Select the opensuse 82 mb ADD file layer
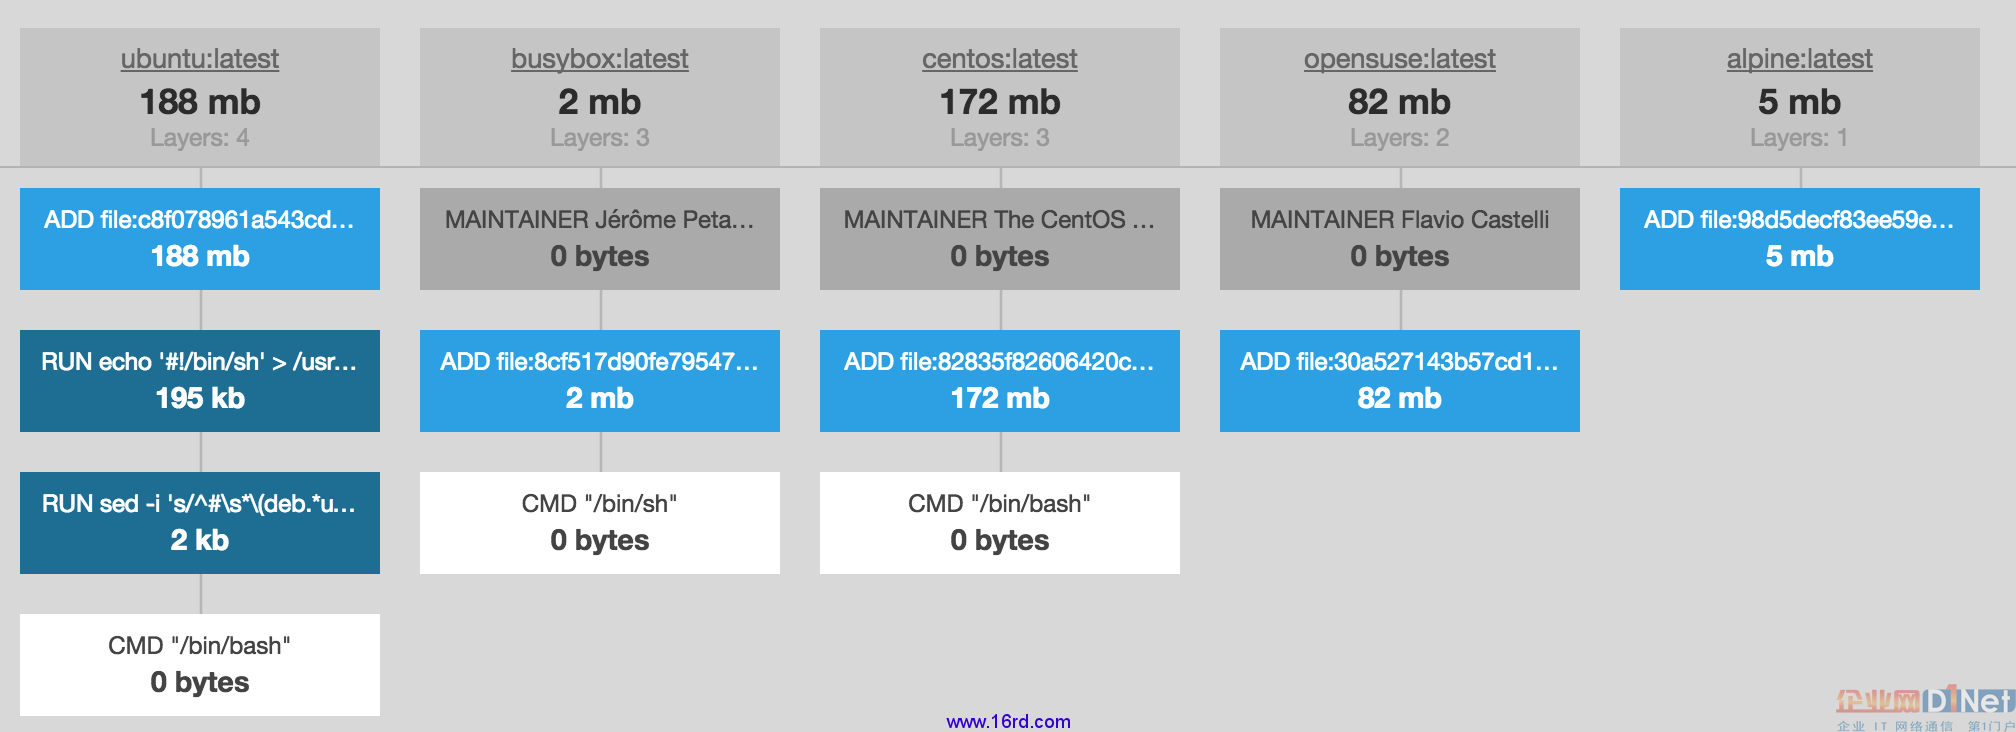Image resolution: width=2016 pixels, height=732 pixels. (1400, 381)
